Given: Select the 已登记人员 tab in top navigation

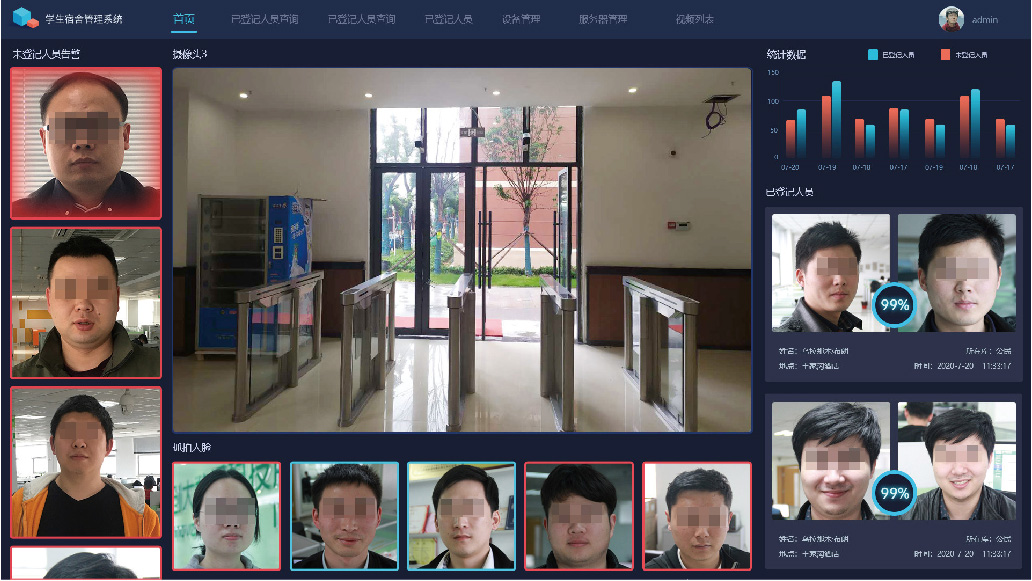Looking at the screenshot, I should 448,19.
